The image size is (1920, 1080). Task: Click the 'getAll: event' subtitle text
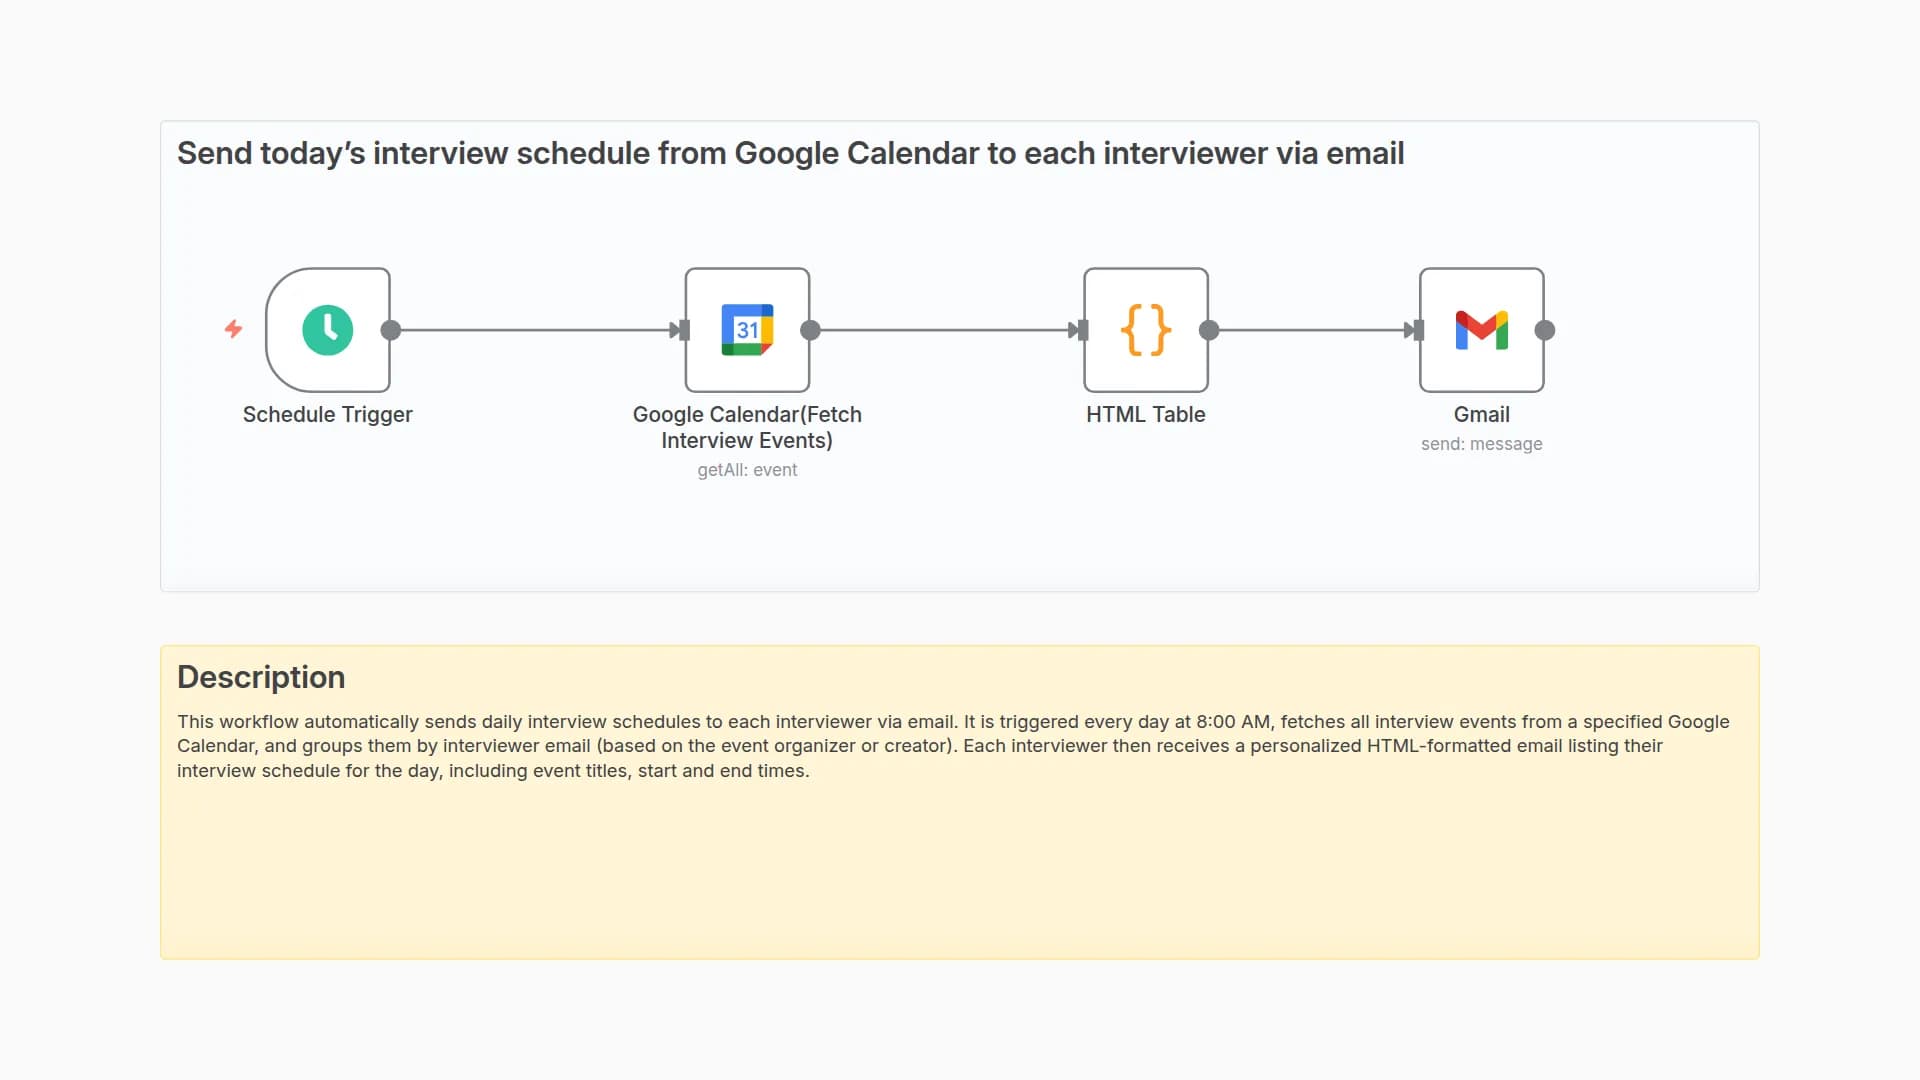coord(747,470)
